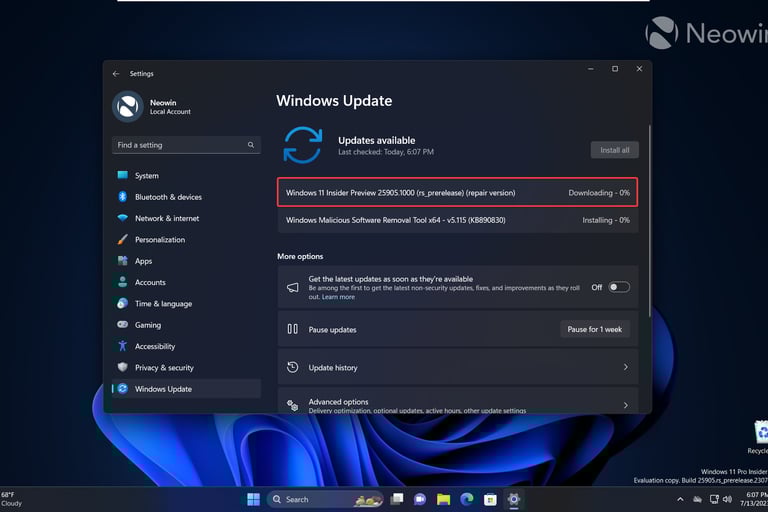Click the Advanced options gears icon
The height and width of the screenshot is (512, 768).
[x=292, y=405]
